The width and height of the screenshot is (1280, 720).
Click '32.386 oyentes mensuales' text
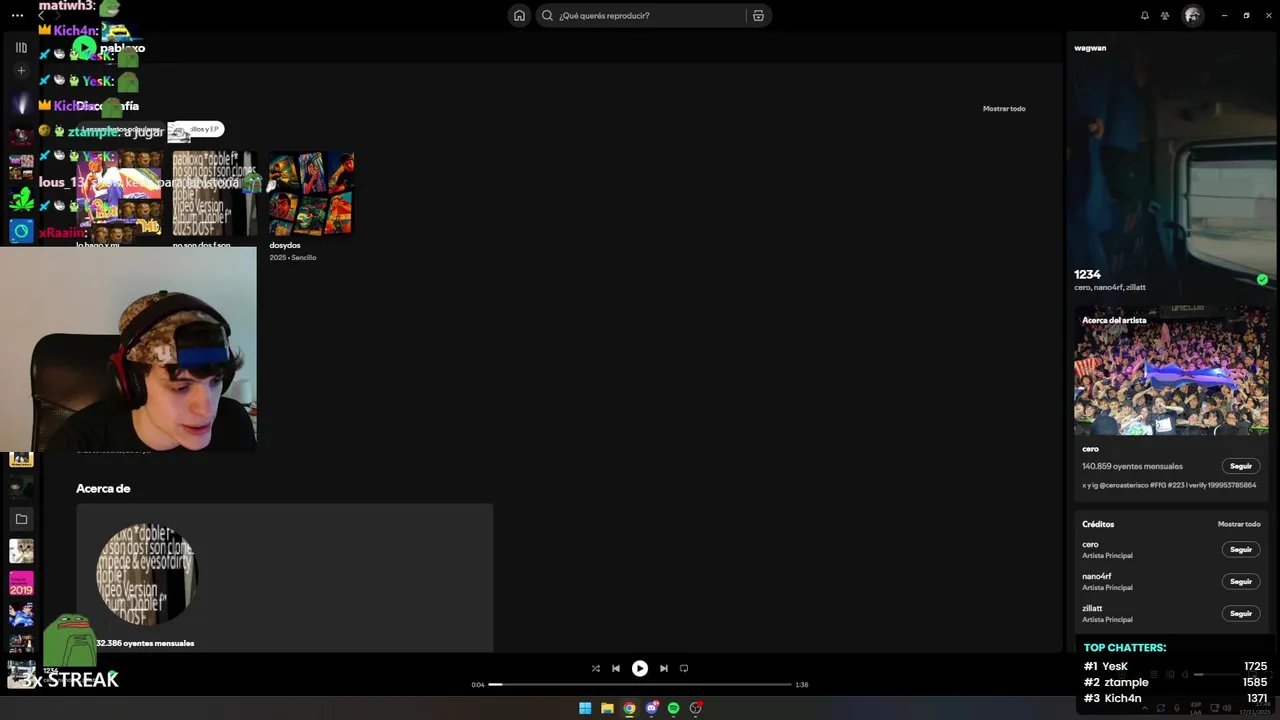145,643
